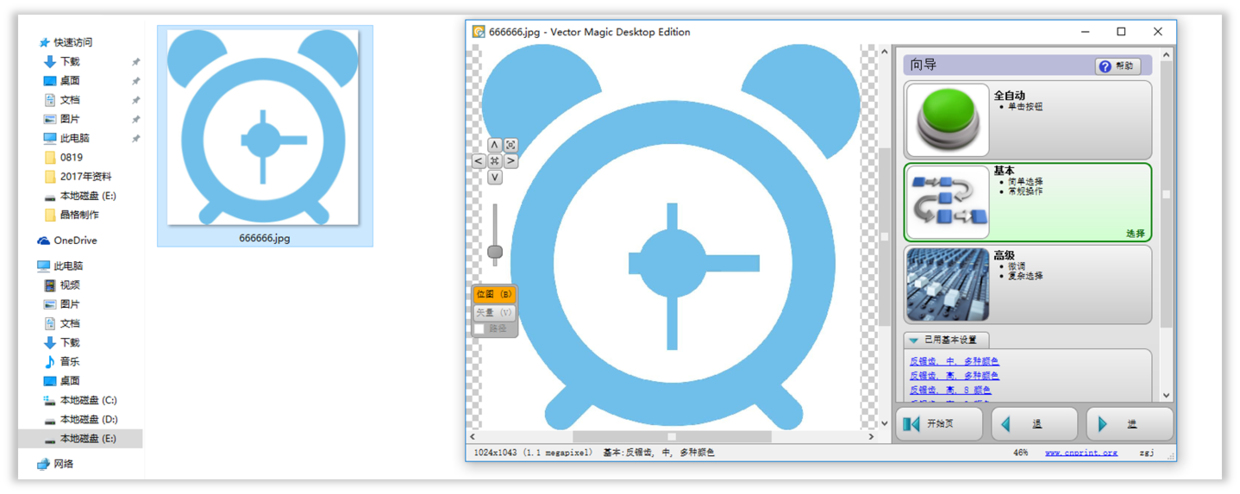Toggle the 路径 checkbox
The image size is (1240, 494).
click(x=480, y=328)
